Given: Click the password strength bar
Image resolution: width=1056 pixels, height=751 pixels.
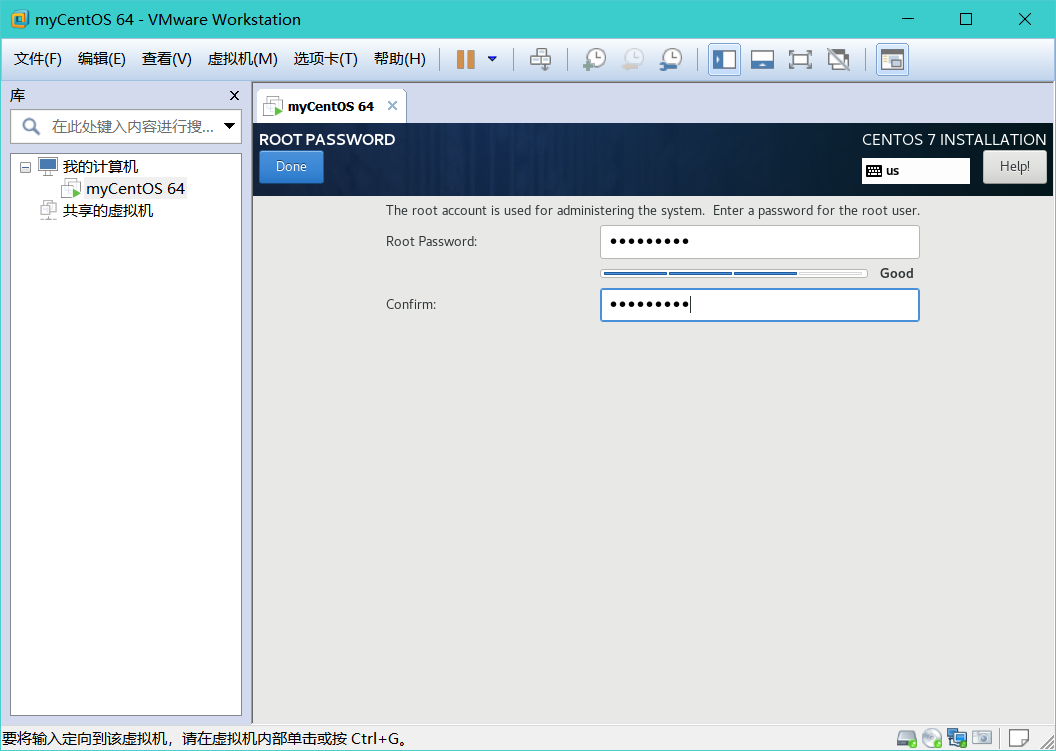Looking at the screenshot, I should [x=733, y=273].
